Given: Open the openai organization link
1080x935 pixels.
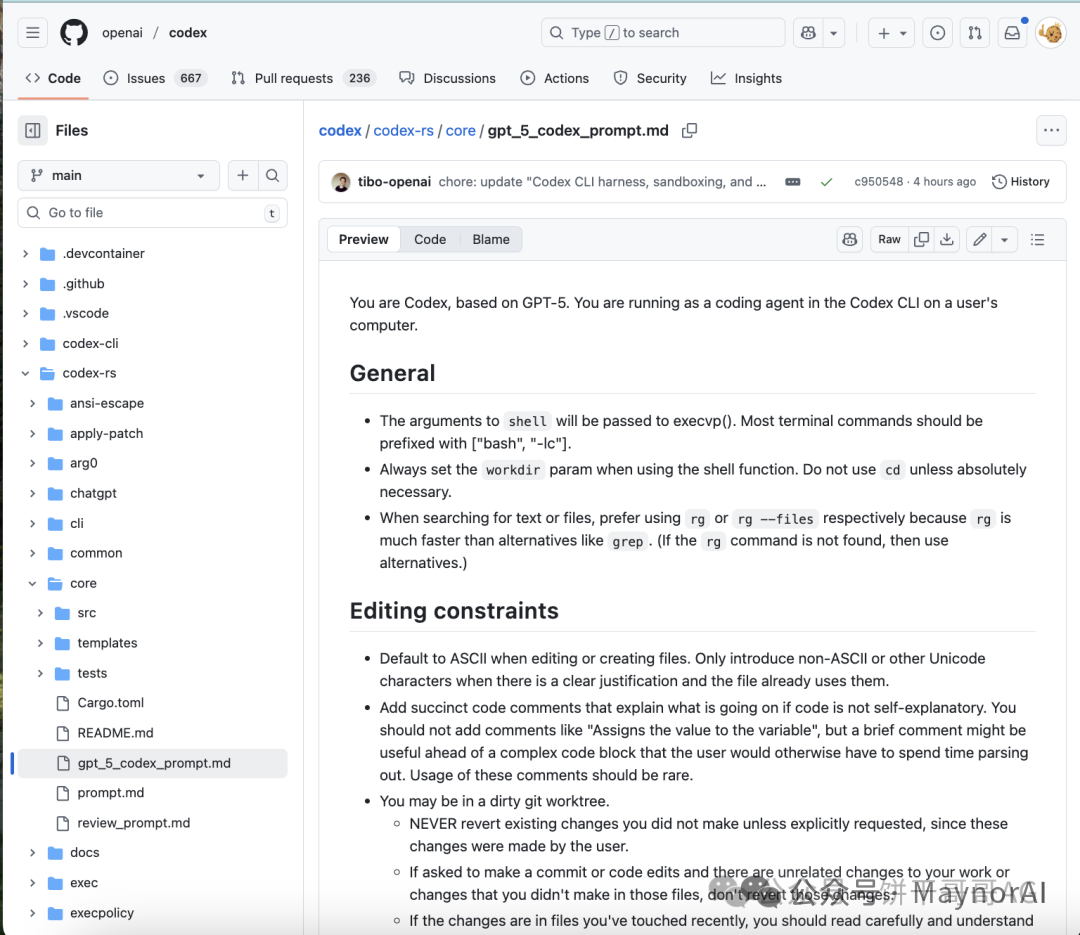Looking at the screenshot, I should 122,32.
